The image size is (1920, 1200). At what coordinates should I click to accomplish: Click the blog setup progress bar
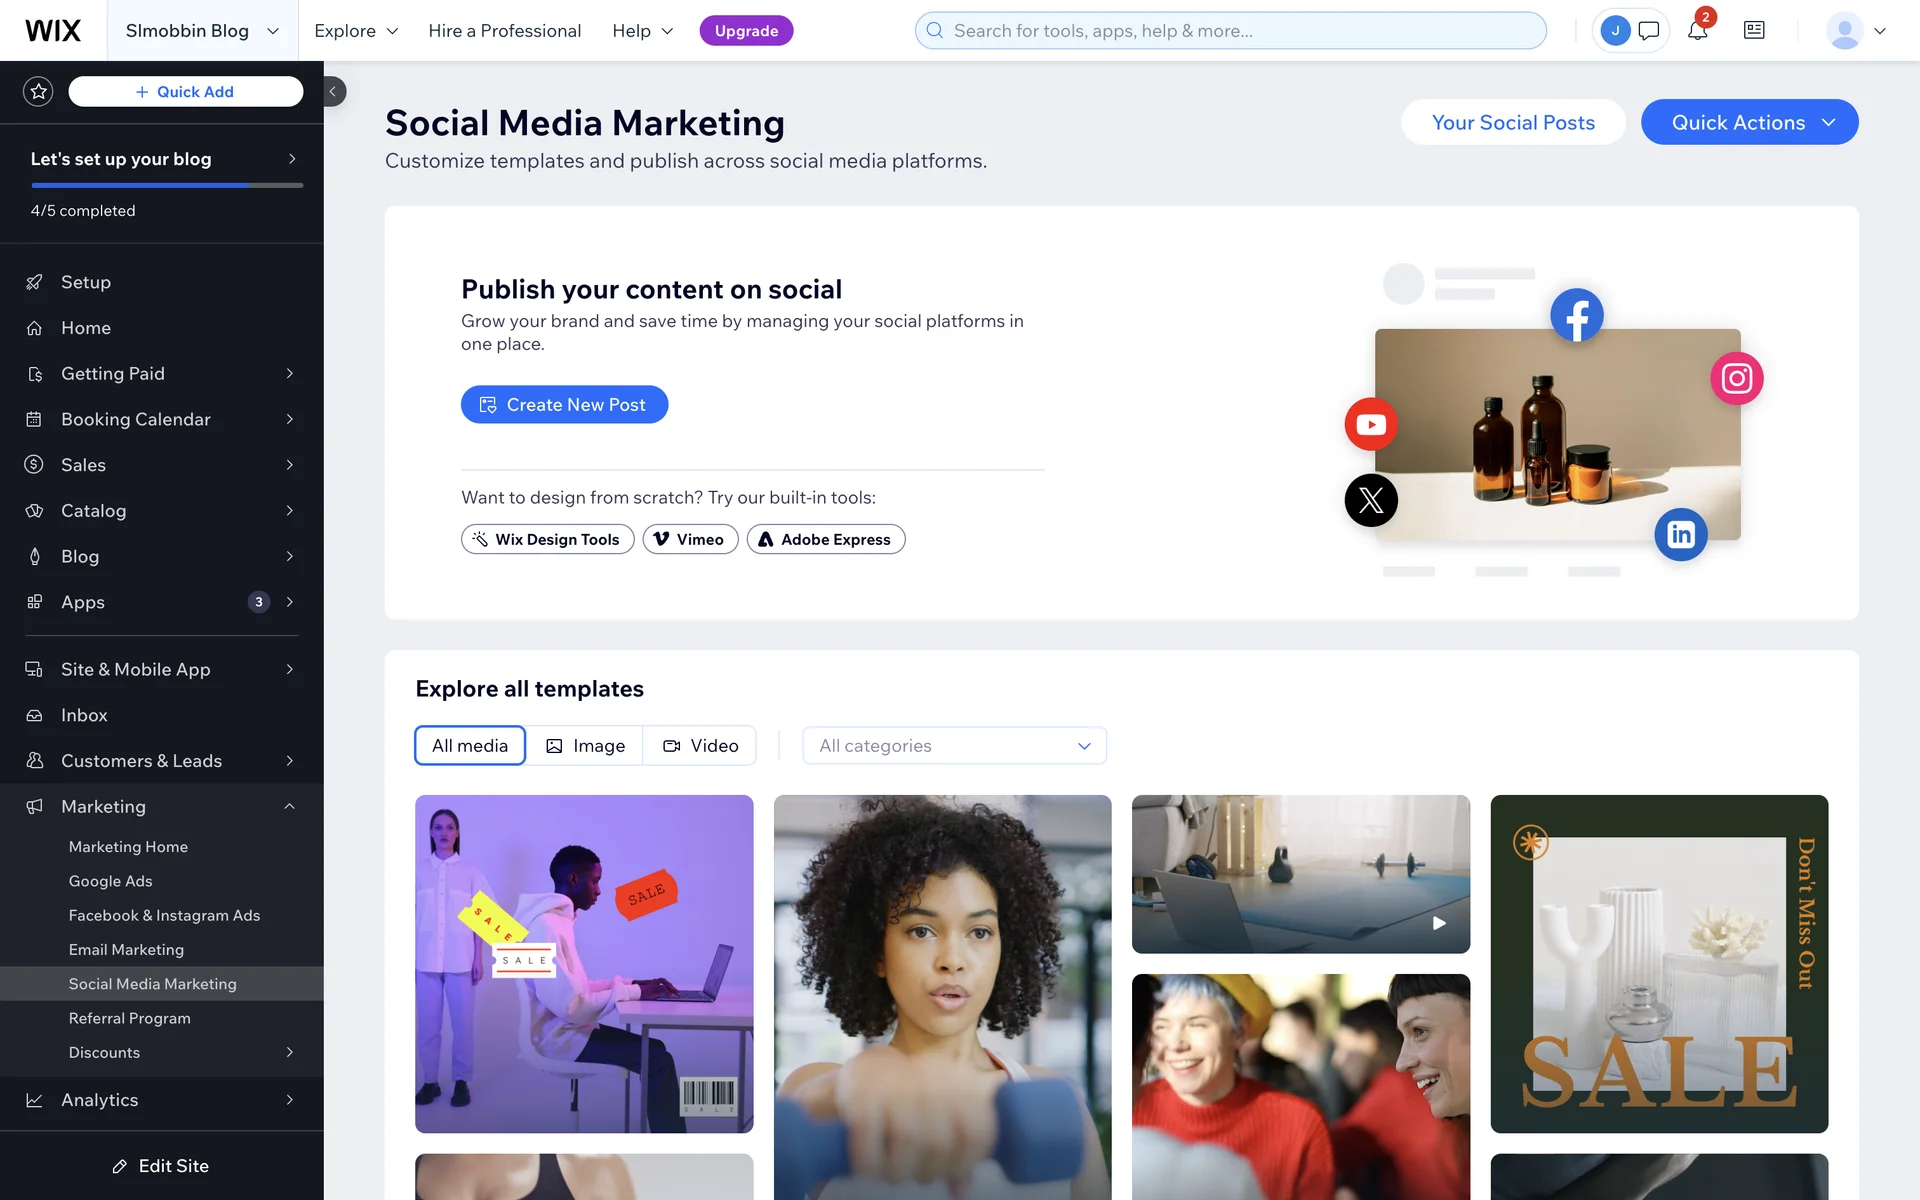(x=167, y=185)
